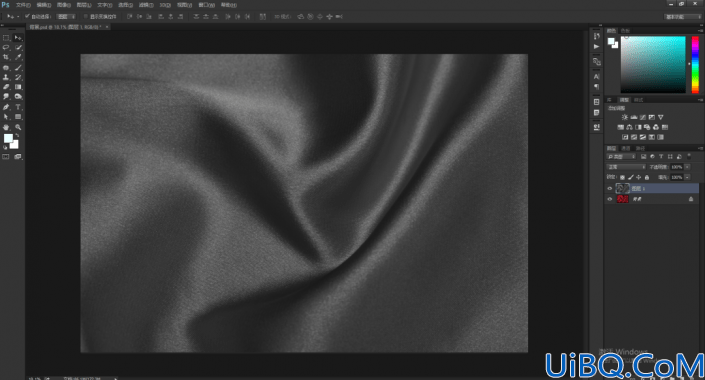
Task: Select the Rectangular Marquee tool
Action: tap(6, 38)
